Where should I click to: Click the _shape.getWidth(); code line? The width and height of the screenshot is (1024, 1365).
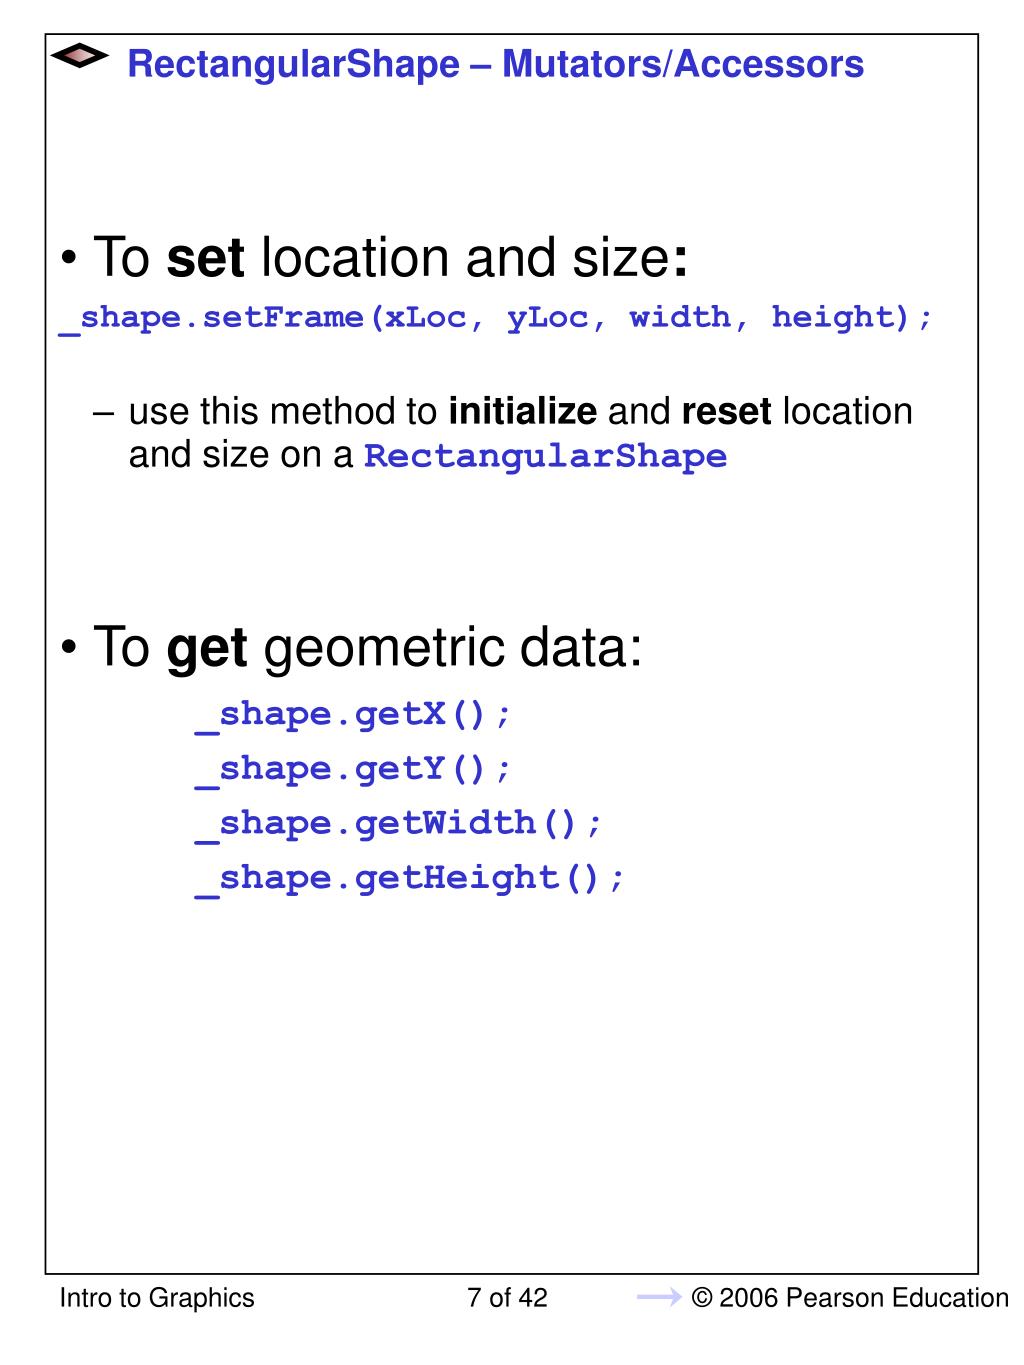[x=399, y=824]
